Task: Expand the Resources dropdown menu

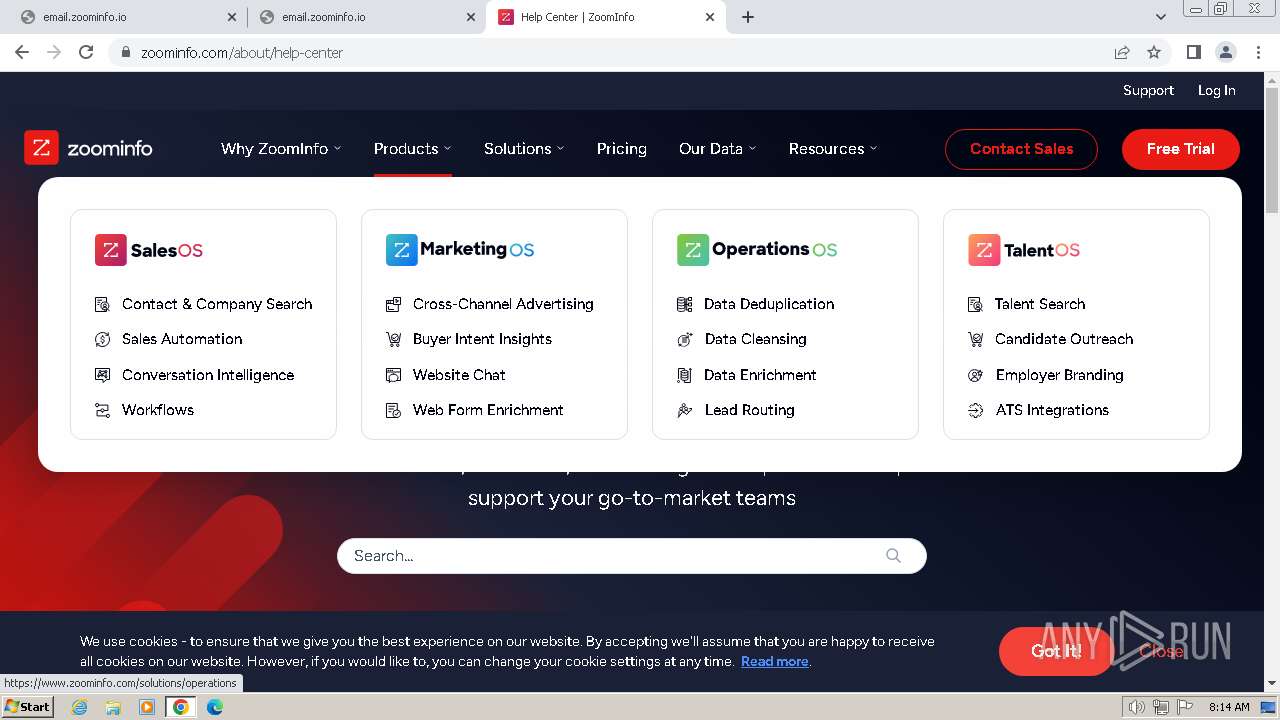Action: (x=833, y=148)
